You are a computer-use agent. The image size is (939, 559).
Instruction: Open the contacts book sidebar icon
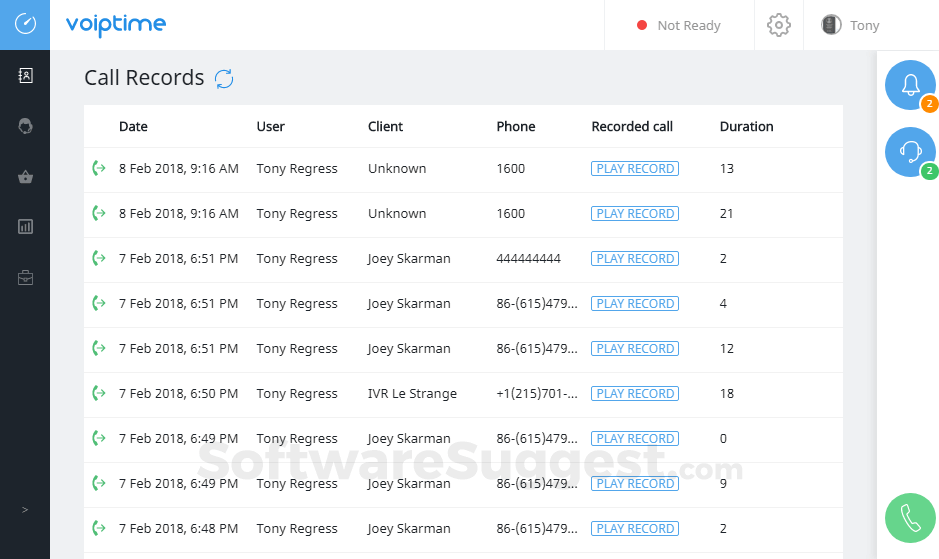pos(25,76)
